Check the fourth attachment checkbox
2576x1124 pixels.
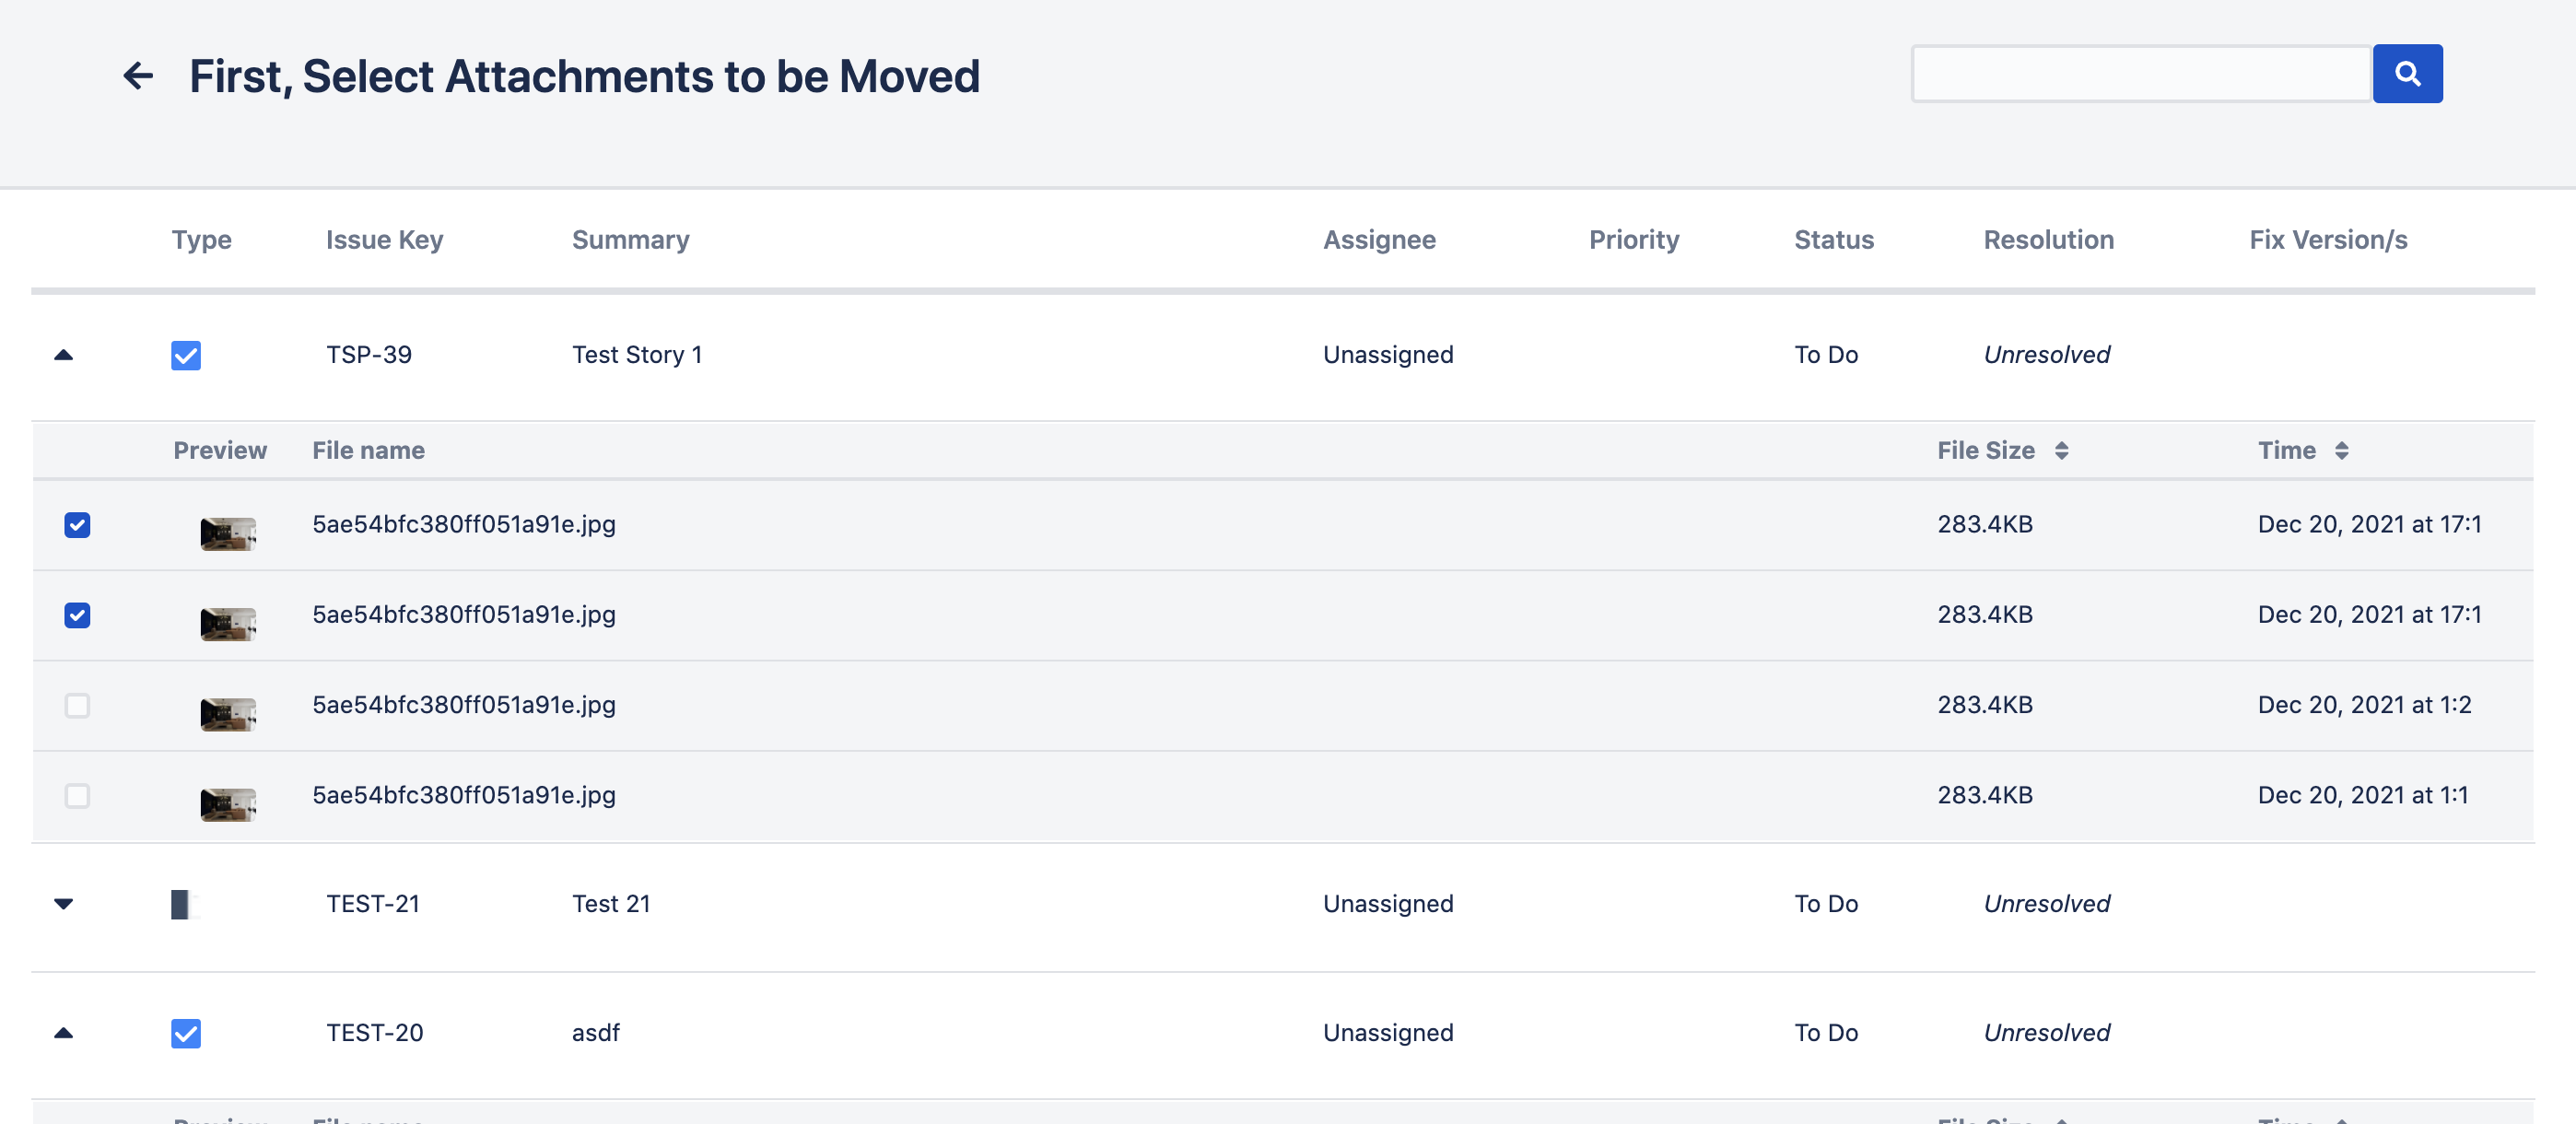(77, 795)
